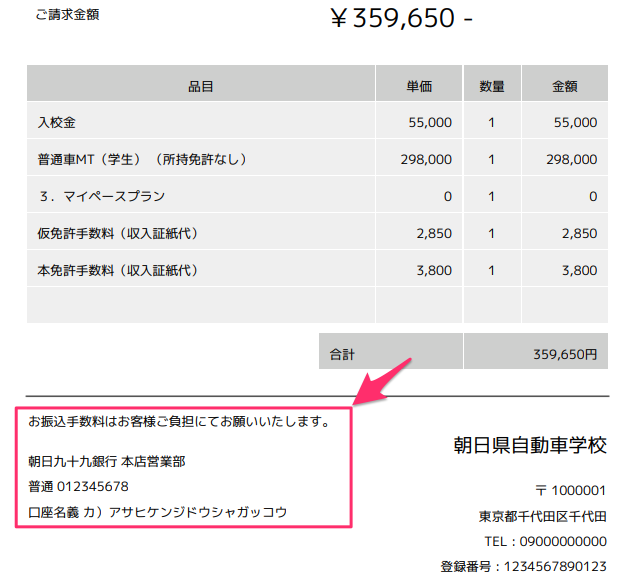Viewport: 635px width, 583px height.
Task: Select the 359,650円 total cell
Action: [x=565, y=354]
